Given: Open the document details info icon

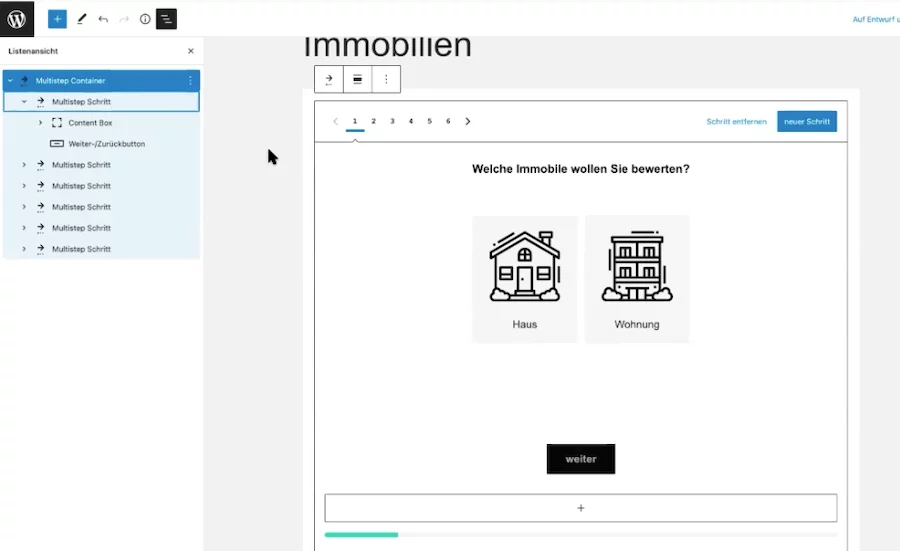Looking at the screenshot, I should [x=145, y=19].
